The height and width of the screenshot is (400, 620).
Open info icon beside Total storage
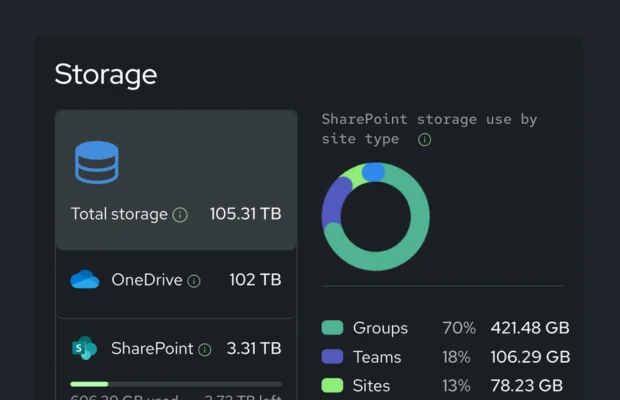tap(180, 215)
